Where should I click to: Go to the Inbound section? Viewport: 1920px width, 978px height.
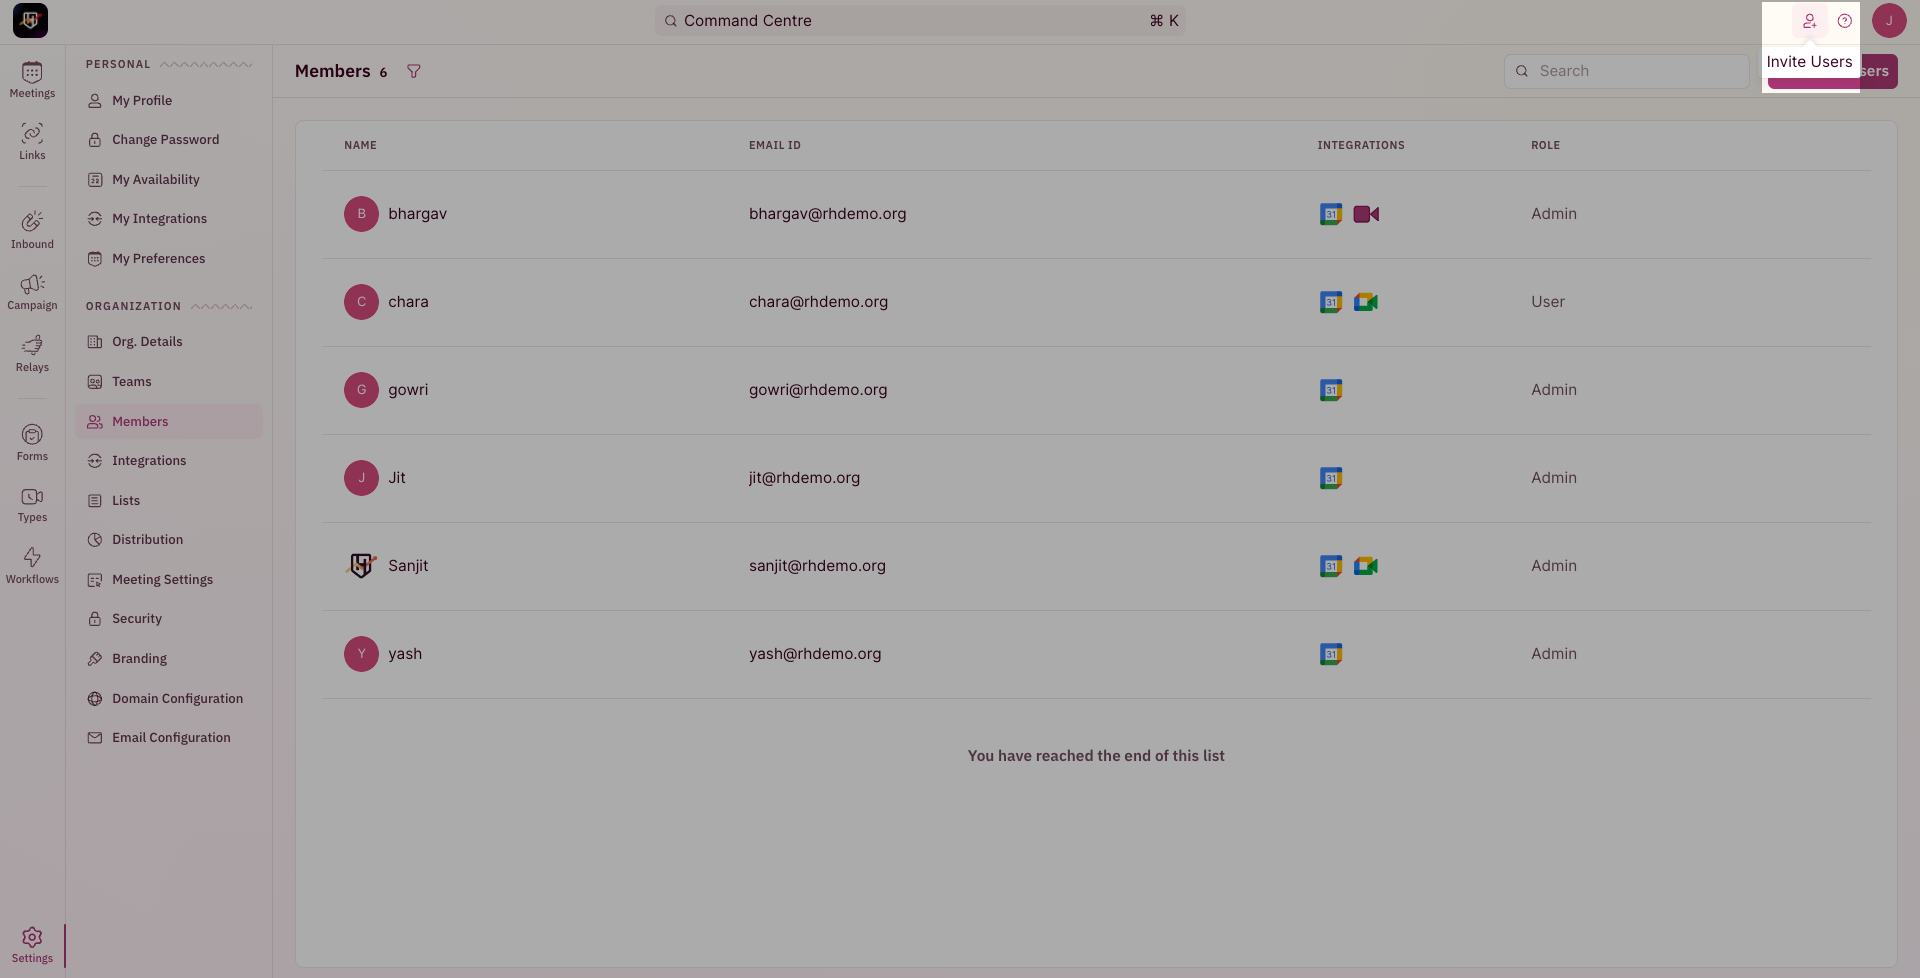pos(32,230)
